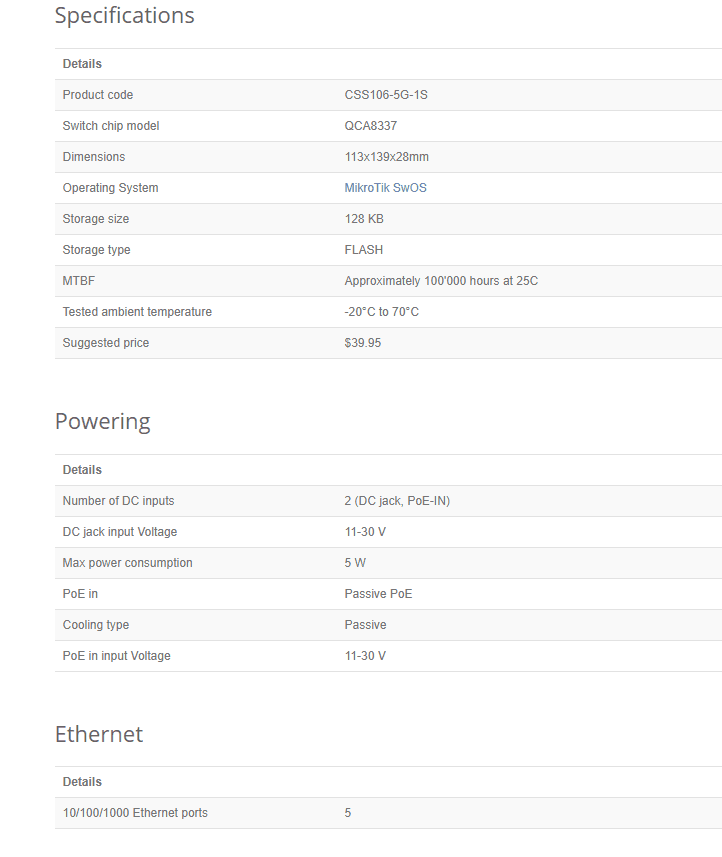Image resolution: width=722 pixels, height=857 pixels.
Task: Select the 113x139x28mm dimensions value
Action: (x=386, y=157)
